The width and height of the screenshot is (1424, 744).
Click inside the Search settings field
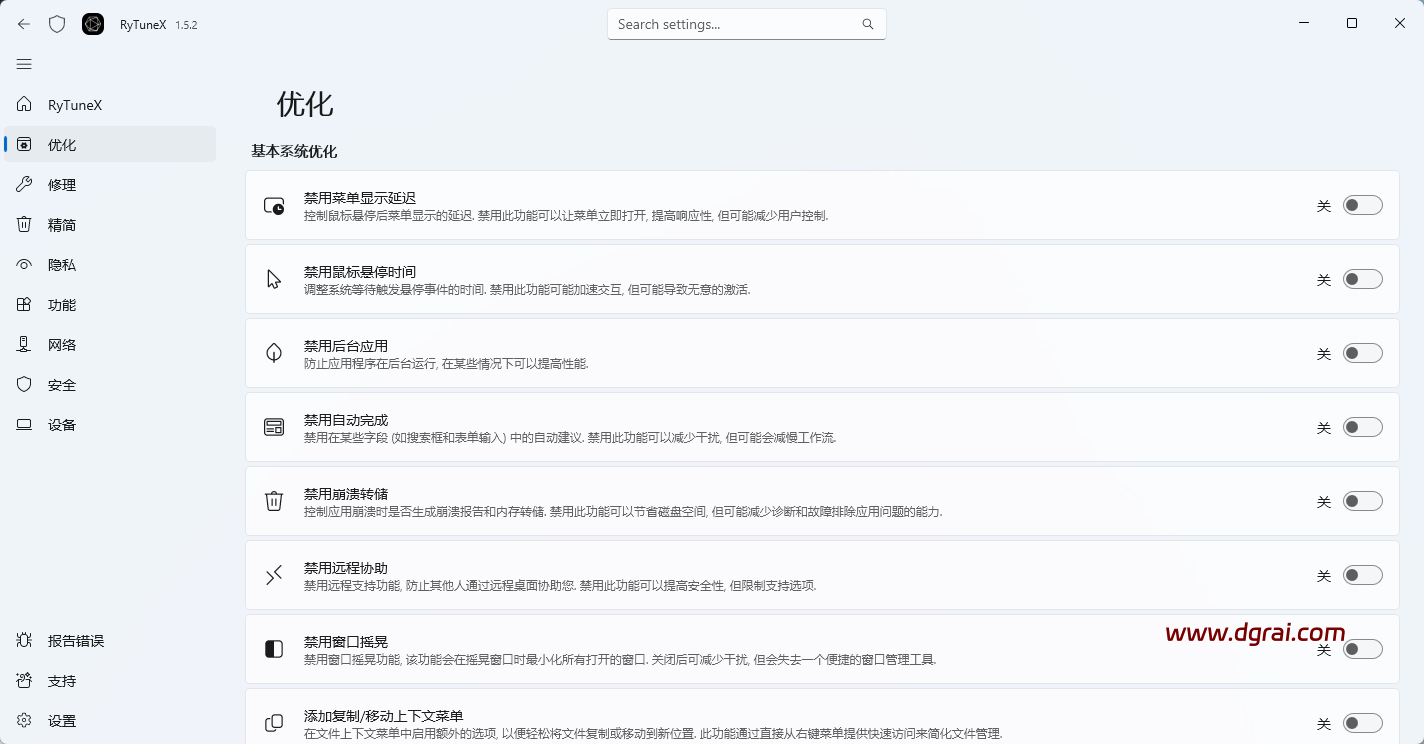[x=740, y=23]
